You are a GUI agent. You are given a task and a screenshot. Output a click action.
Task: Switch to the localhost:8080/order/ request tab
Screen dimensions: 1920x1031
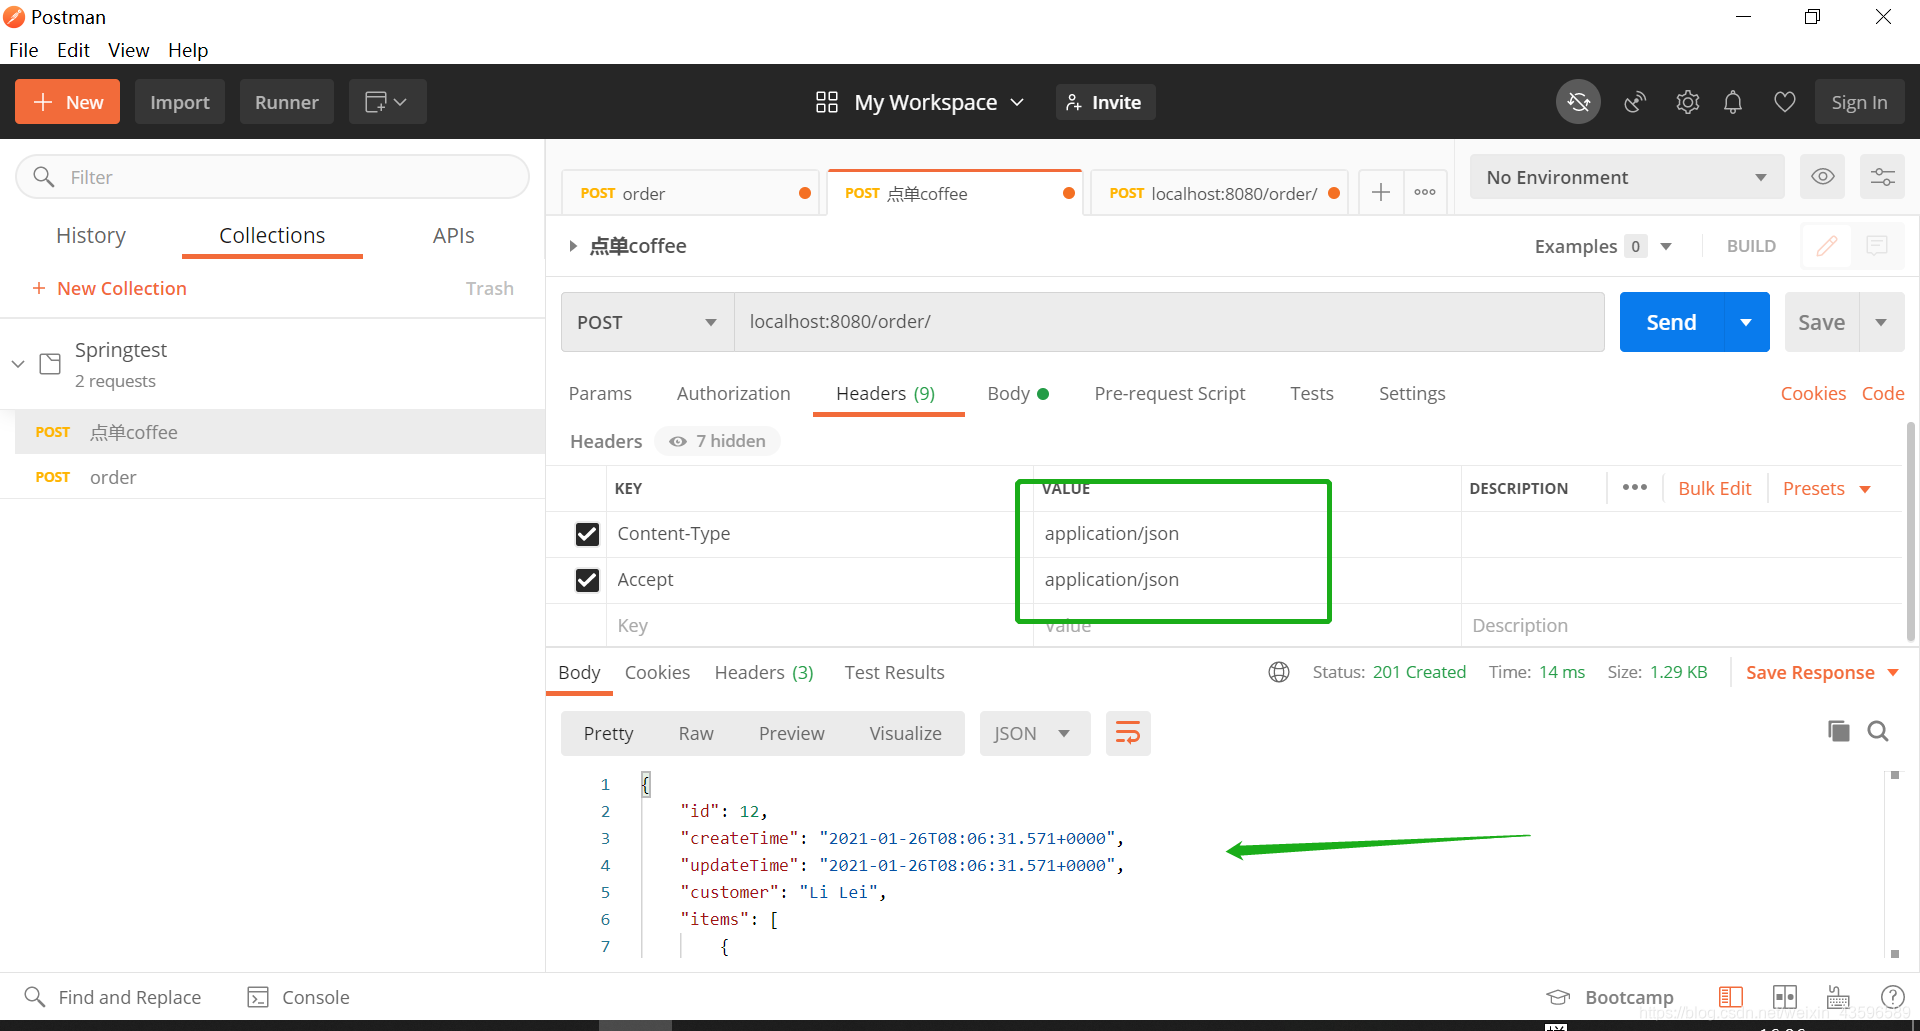click(x=1218, y=193)
